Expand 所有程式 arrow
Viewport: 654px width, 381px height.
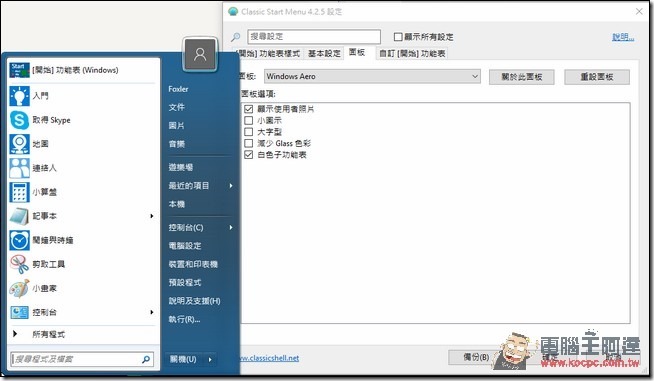pyautogui.click(x=15, y=333)
